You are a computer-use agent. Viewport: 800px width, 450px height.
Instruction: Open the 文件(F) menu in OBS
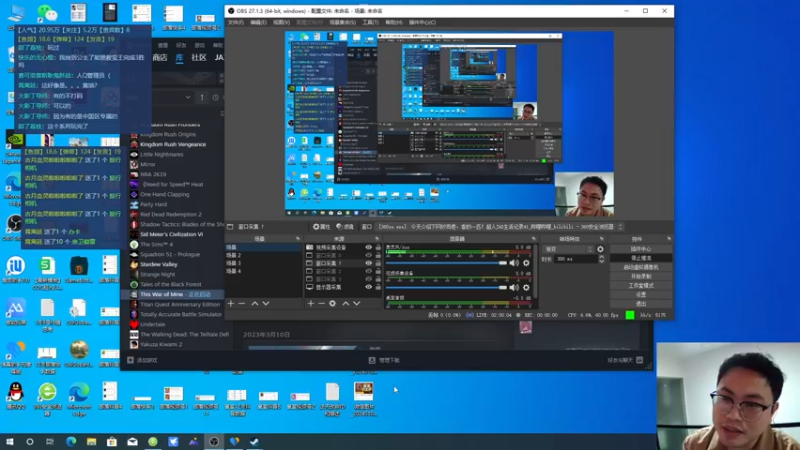click(x=236, y=22)
